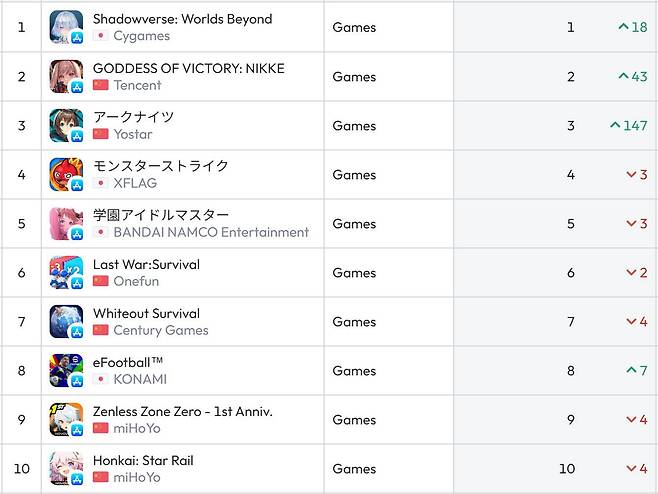The height and width of the screenshot is (494, 658).
Task: Click the up 147 rank change for アークナイツ
Action: [x=628, y=126]
